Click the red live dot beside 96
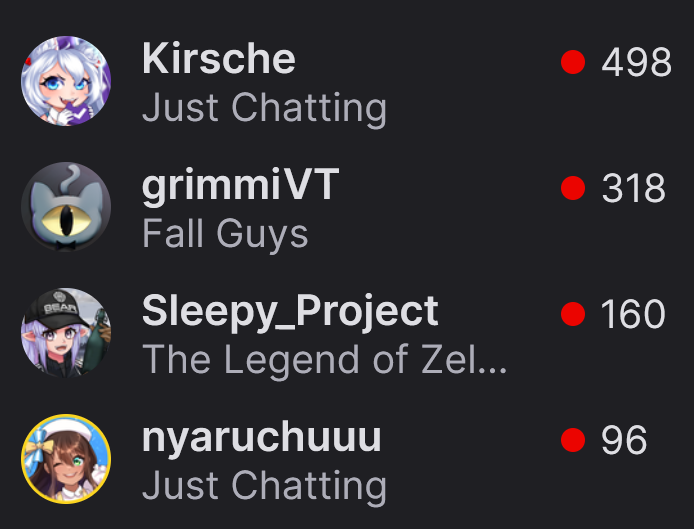The height and width of the screenshot is (529, 694). point(573,440)
